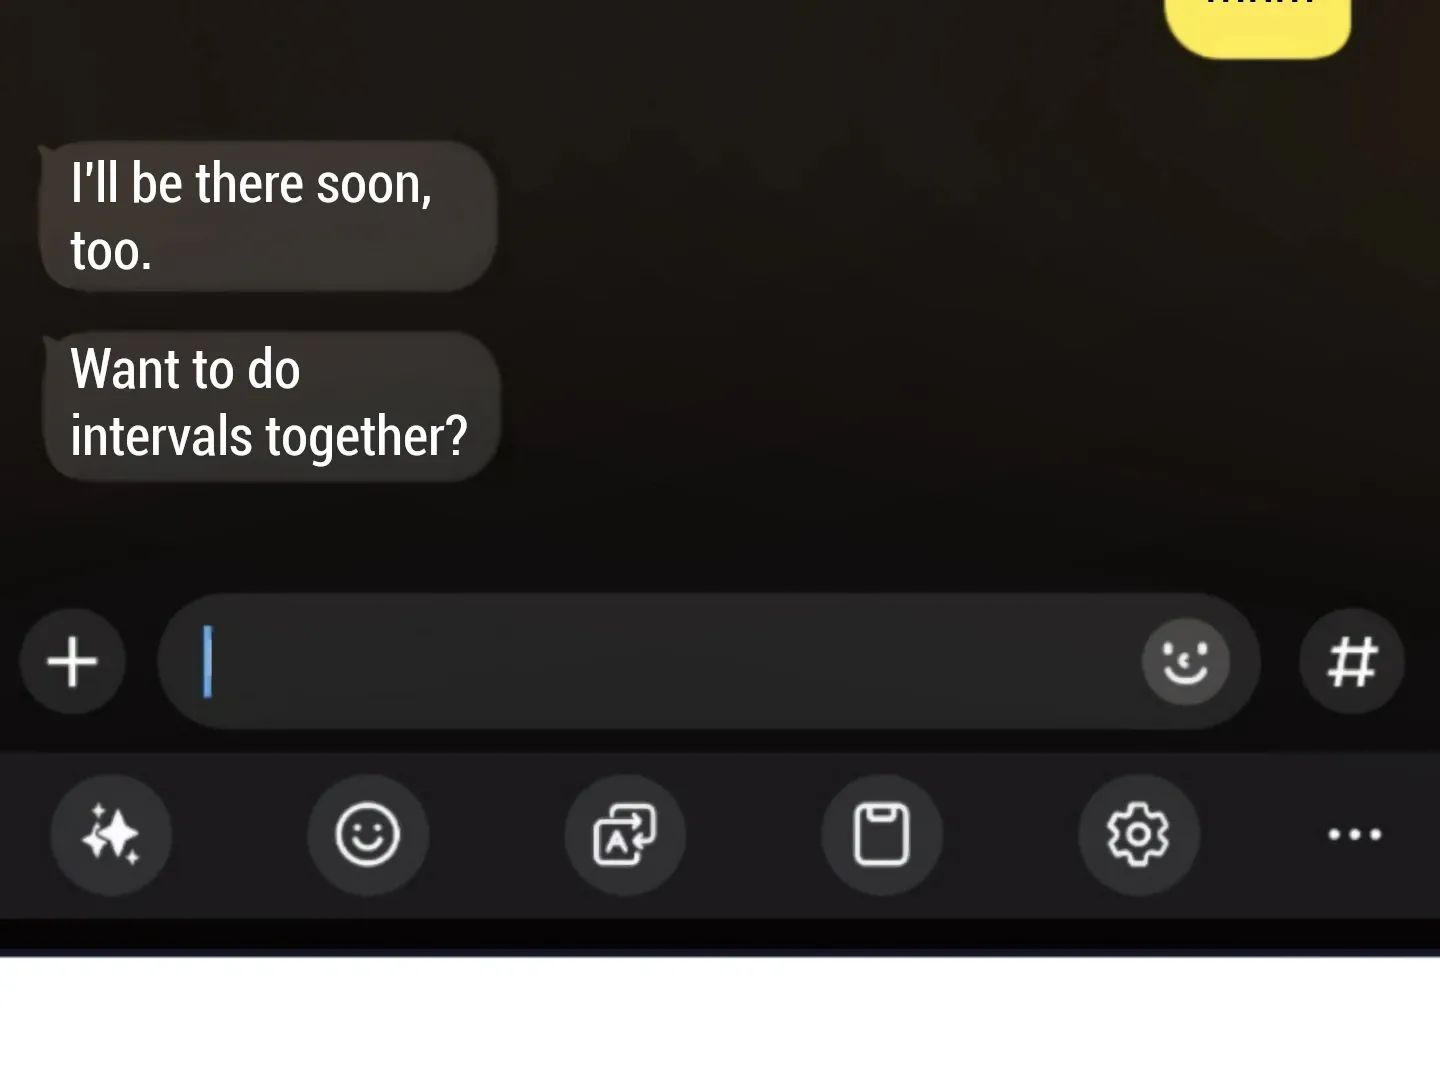This screenshot has width=1440, height=1080.
Task: Click the word "soon," in first message
Action: (374, 184)
